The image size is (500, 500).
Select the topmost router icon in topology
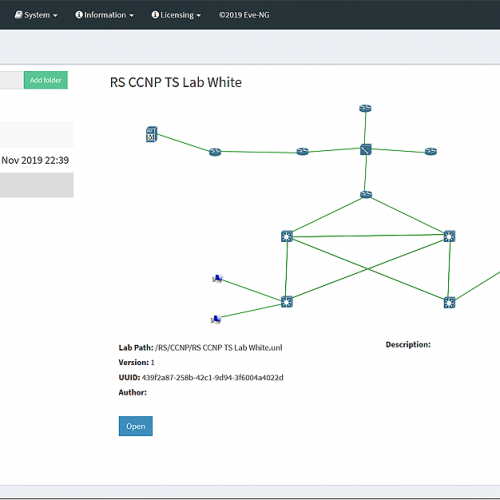coord(365,108)
